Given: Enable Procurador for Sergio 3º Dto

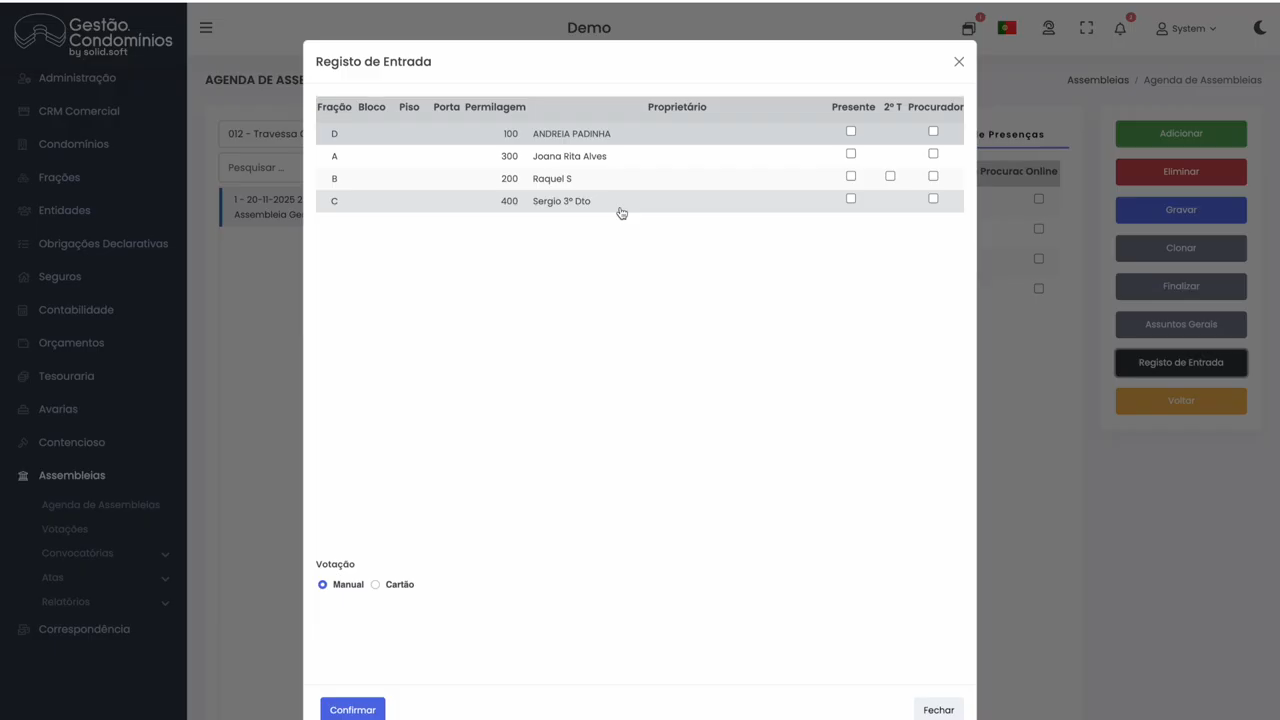Looking at the screenshot, I should point(933,199).
